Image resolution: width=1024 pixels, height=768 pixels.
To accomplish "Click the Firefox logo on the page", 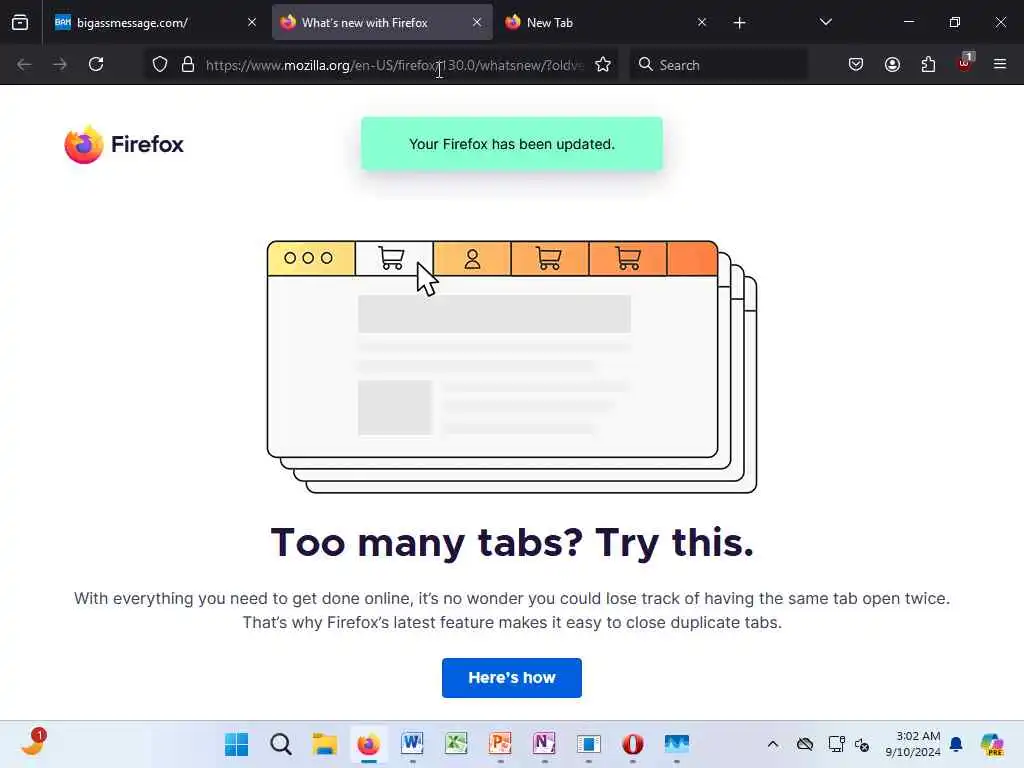I will 124,144.
